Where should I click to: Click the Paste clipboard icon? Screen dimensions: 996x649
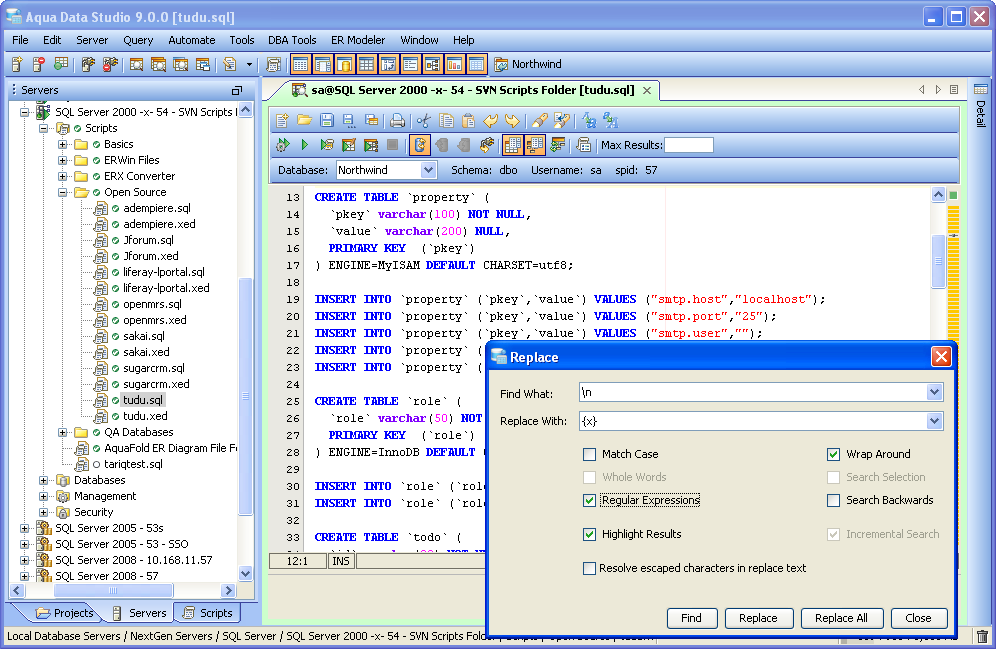(x=468, y=121)
